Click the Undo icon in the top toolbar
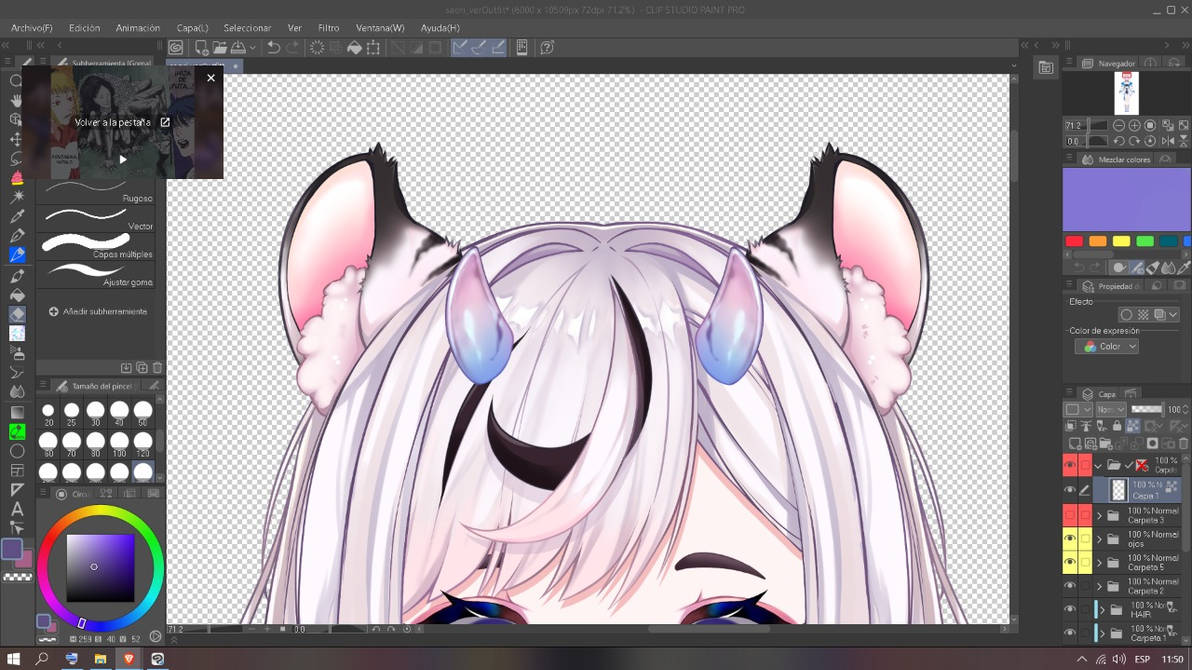 click(x=272, y=47)
